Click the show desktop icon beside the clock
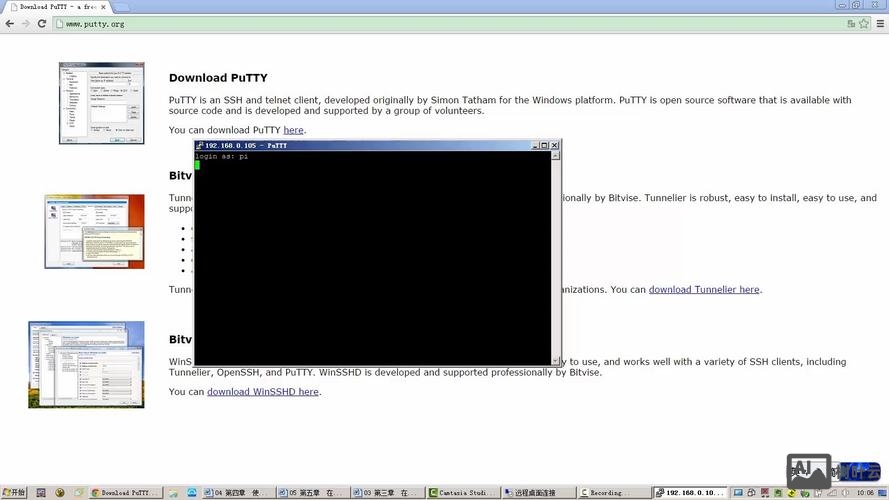 pyautogui.click(x=882, y=493)
